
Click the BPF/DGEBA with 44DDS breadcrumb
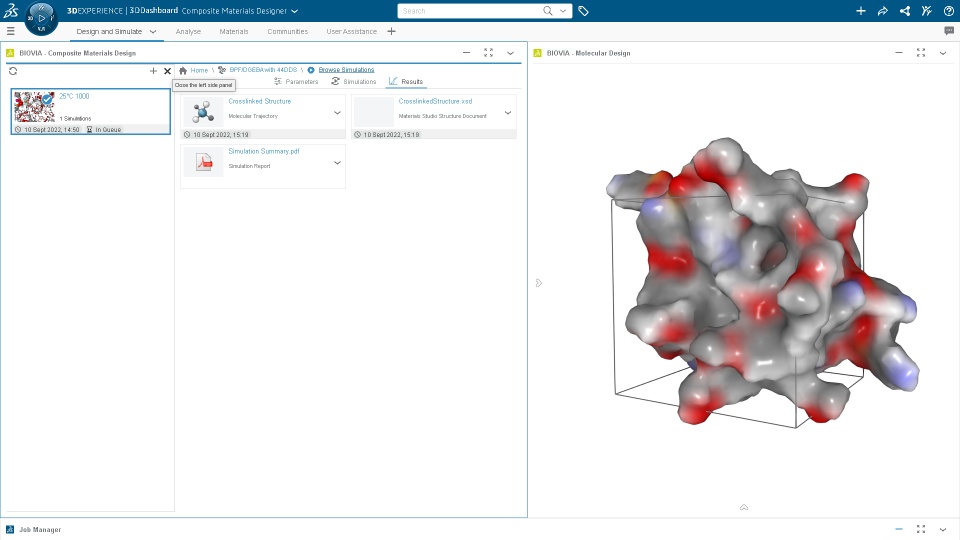click(263, 70)
